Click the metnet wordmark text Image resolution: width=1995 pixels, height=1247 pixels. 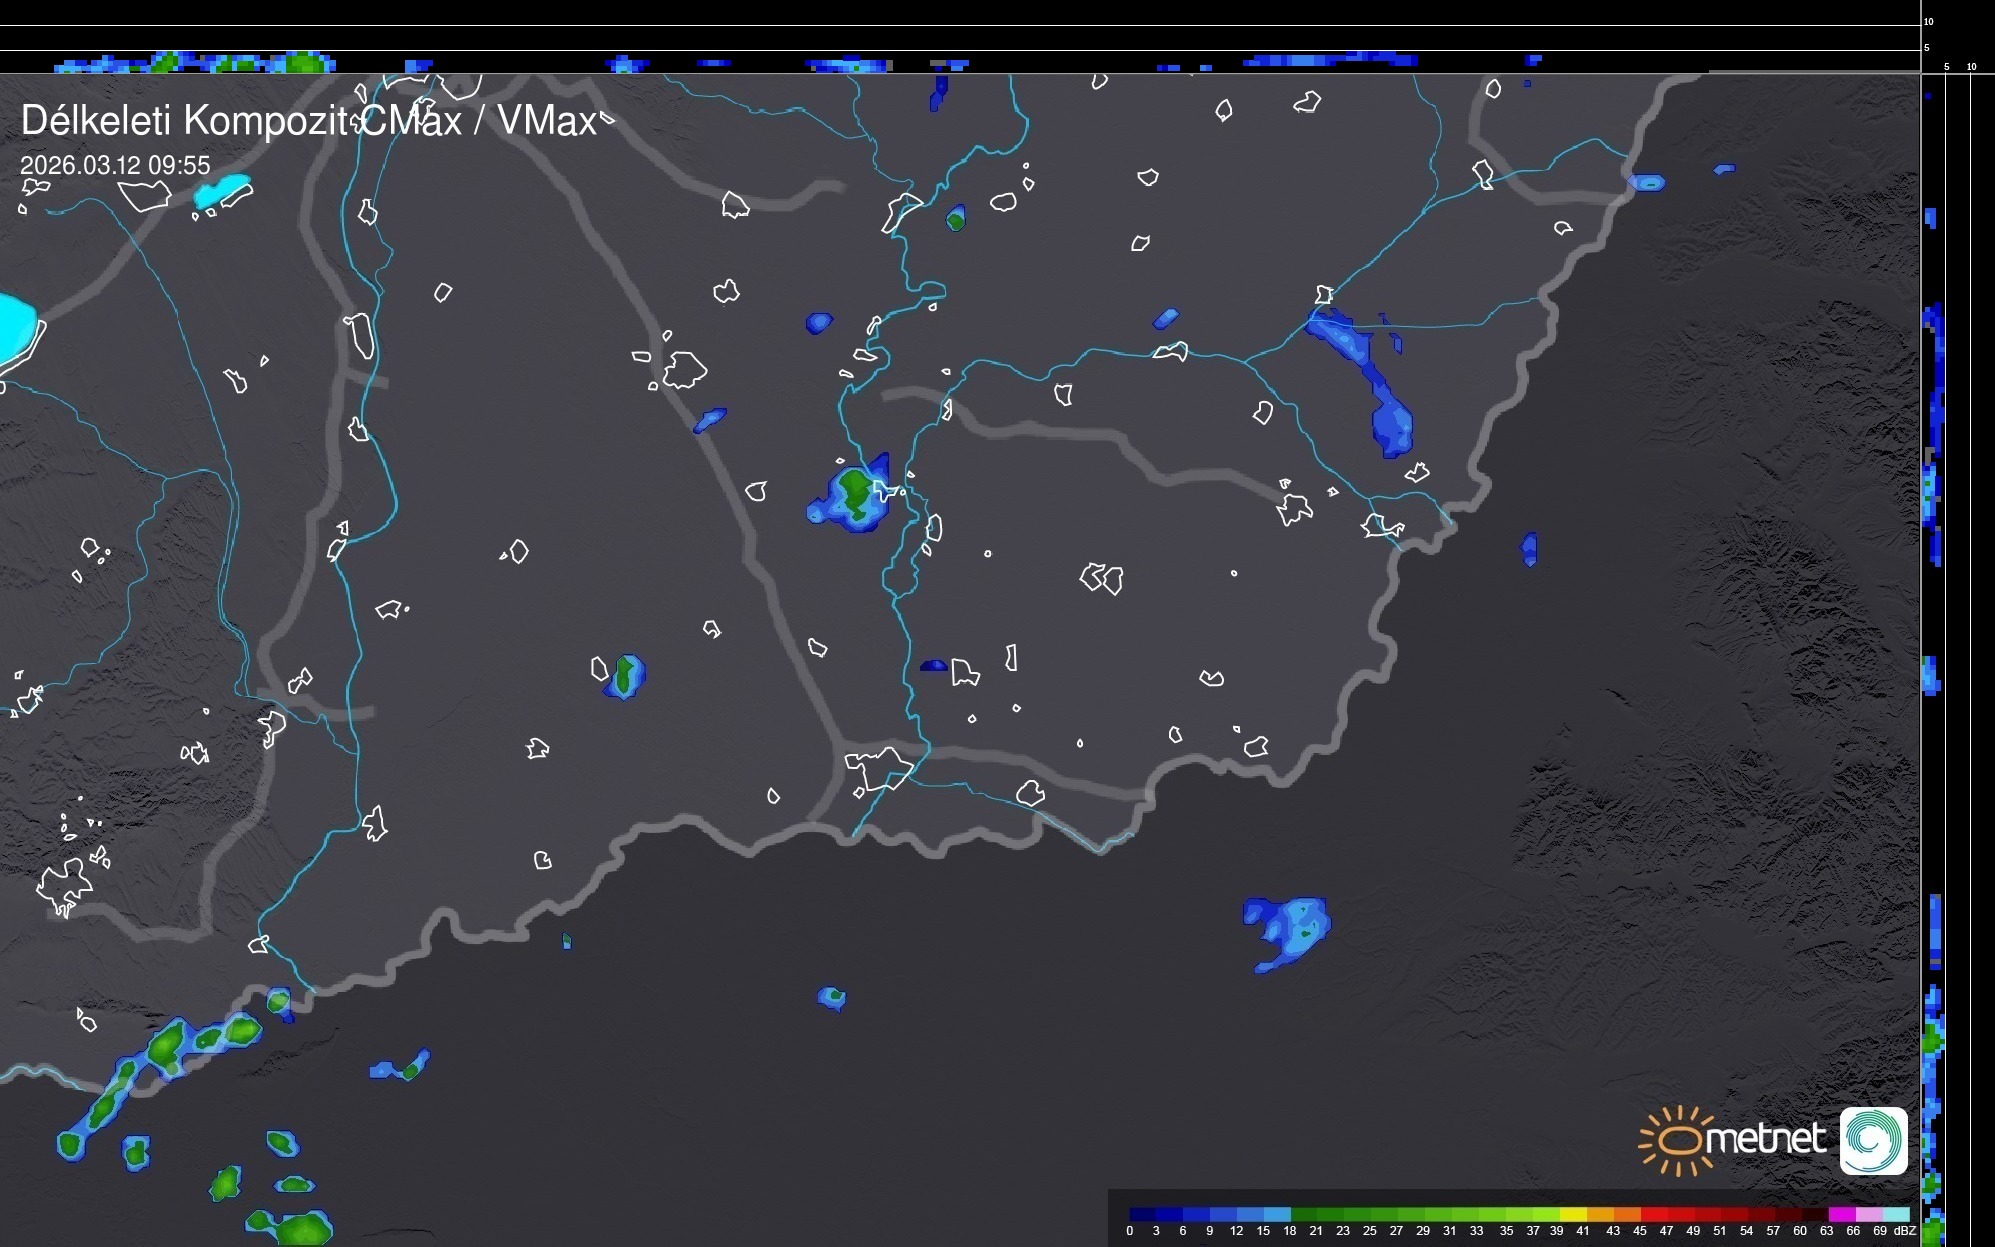[1766, 1139]
